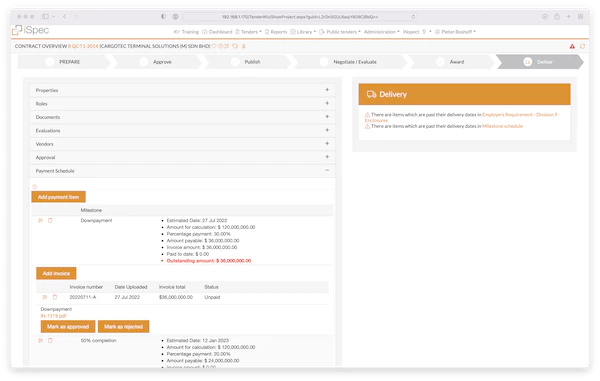The width and height of the screenshot is (600, 381).
Task: Open the iNspect menu item
Action: coord(411,32)
